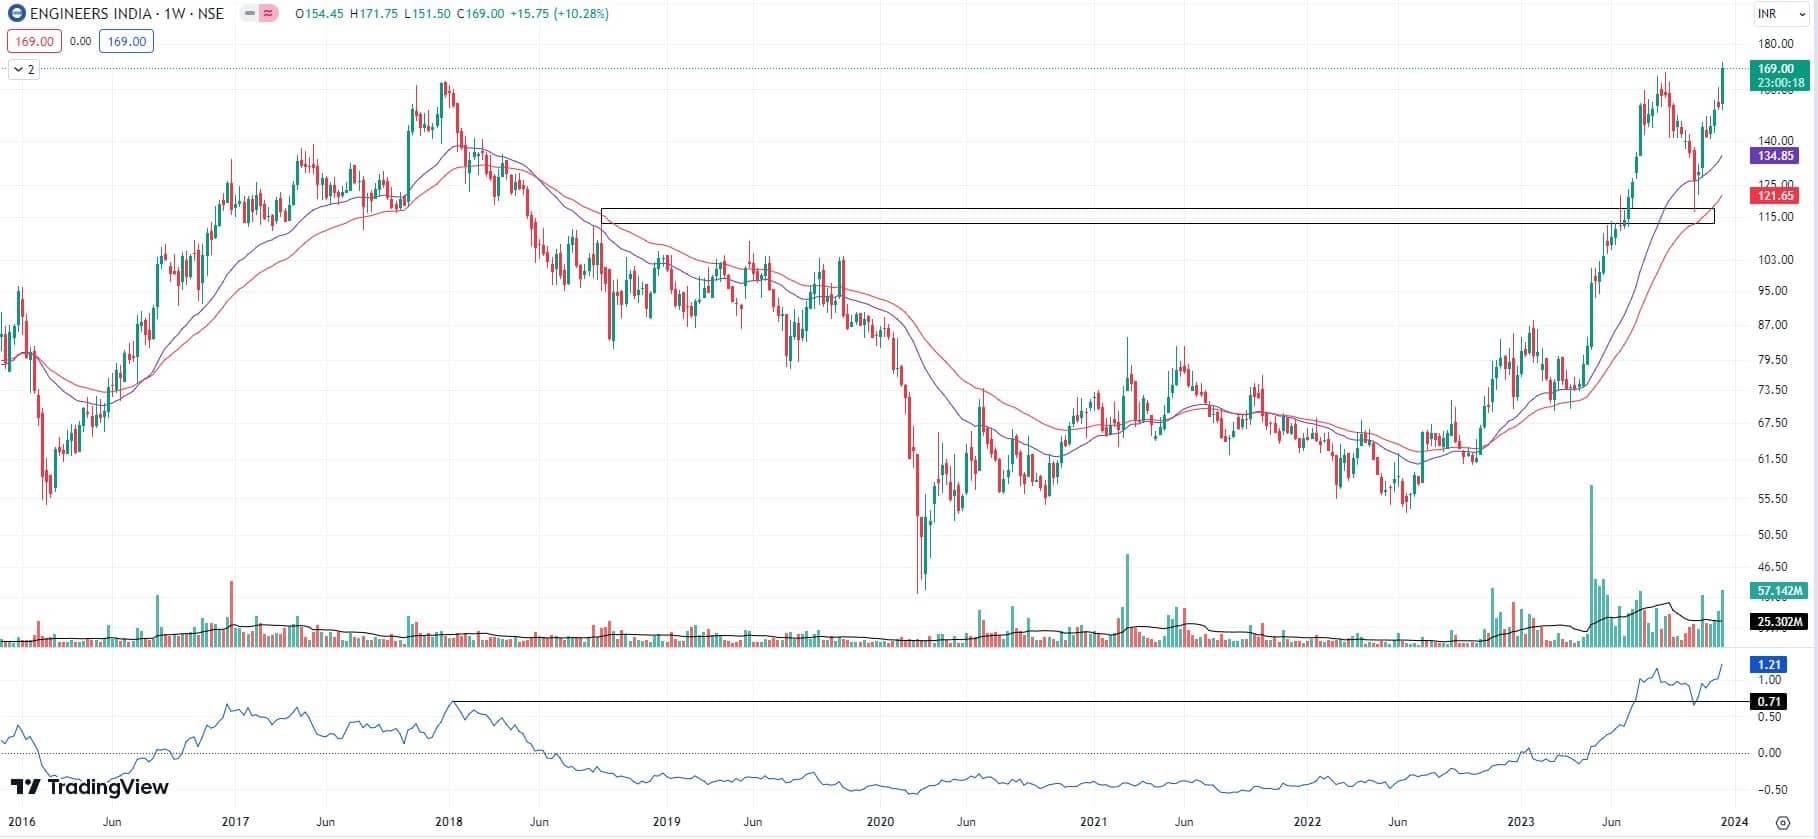Open the chart settings gear icon
The image size is (1818, 839).
(x=1782, y=822)
